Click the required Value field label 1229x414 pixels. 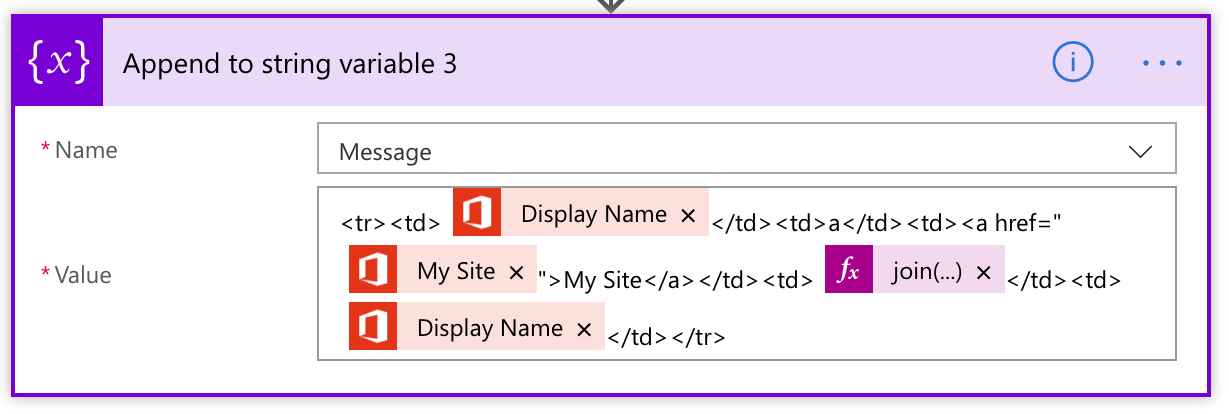coord(84,275)
